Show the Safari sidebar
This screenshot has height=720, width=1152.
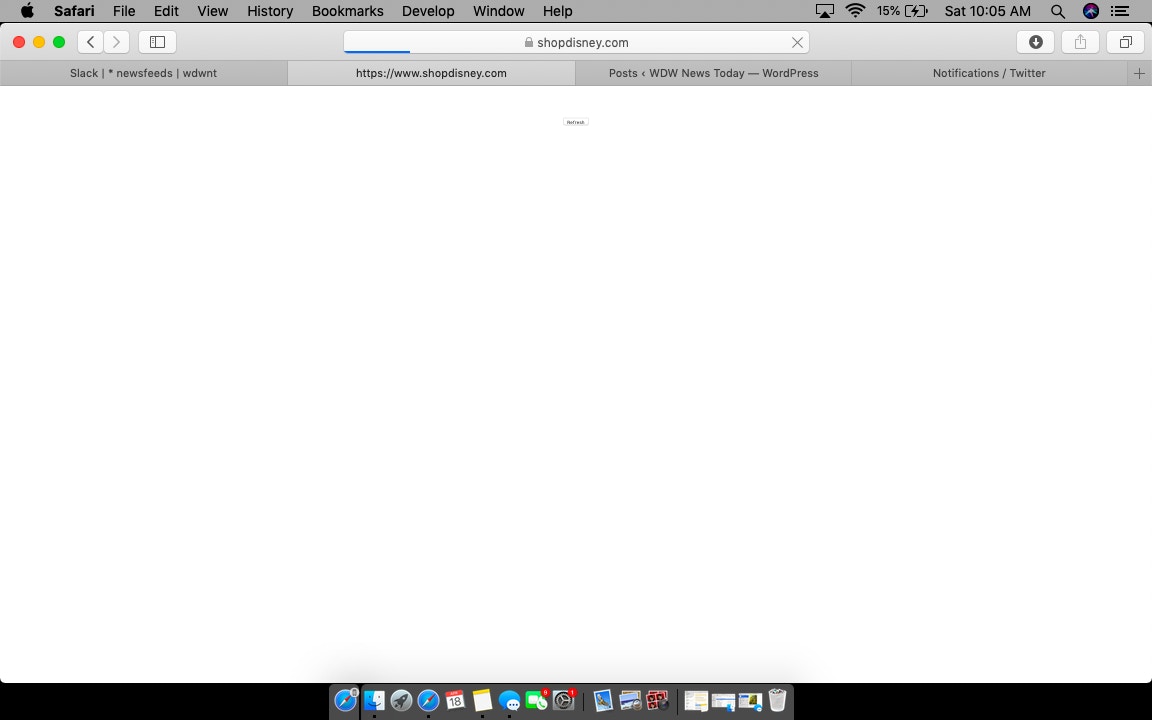tap(157, 42)
